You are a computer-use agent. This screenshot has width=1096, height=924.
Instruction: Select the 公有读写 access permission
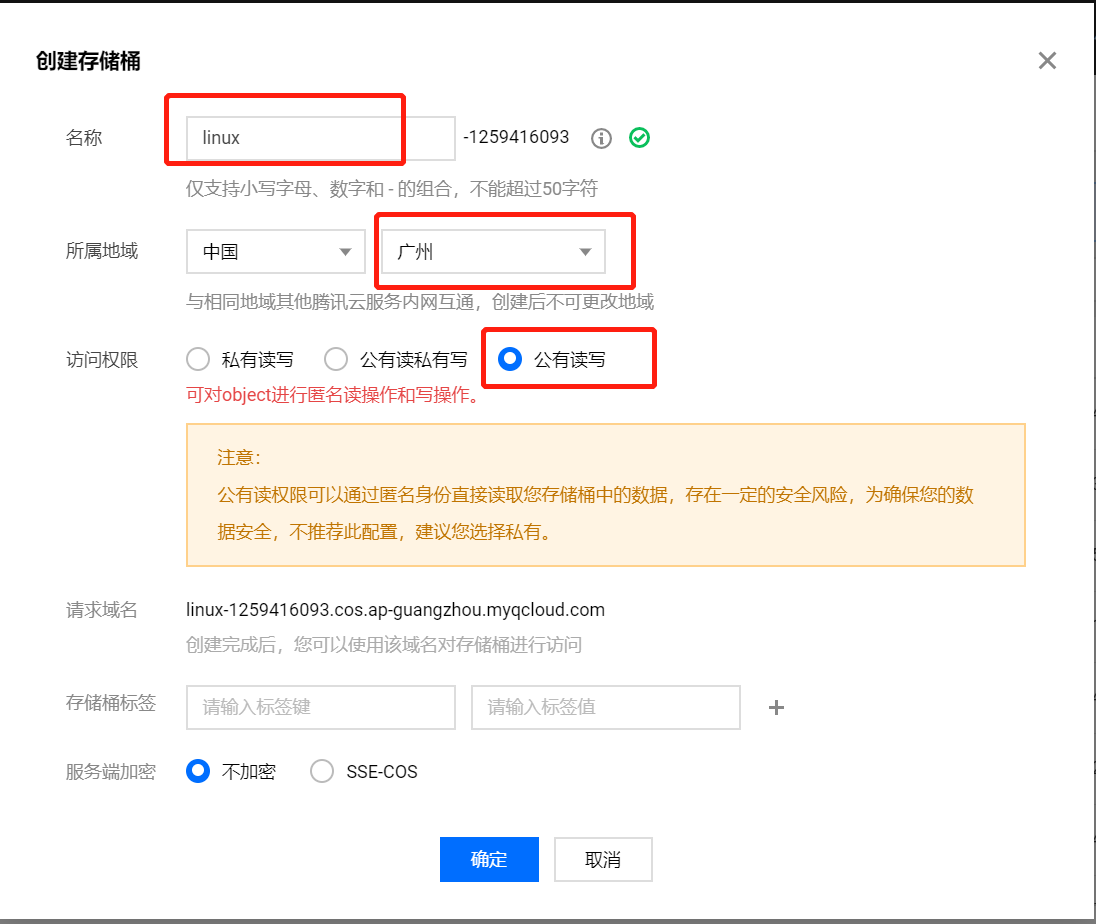511,359
